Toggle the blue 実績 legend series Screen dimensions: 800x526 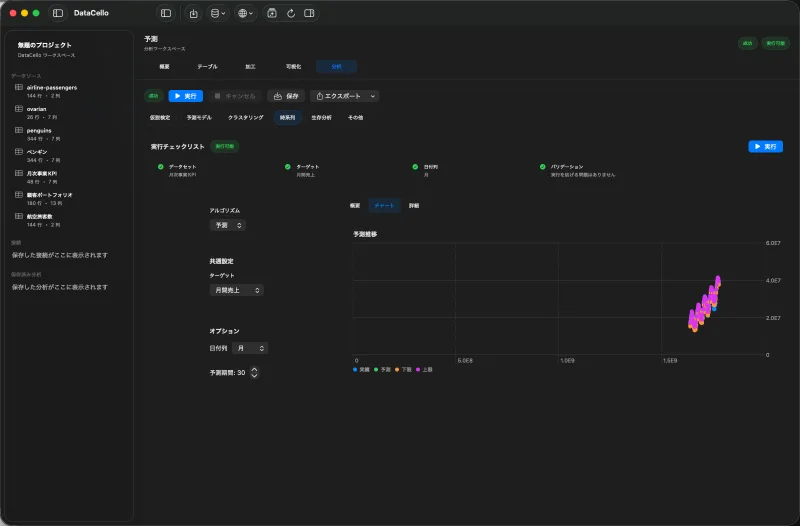tap(361, 369)
